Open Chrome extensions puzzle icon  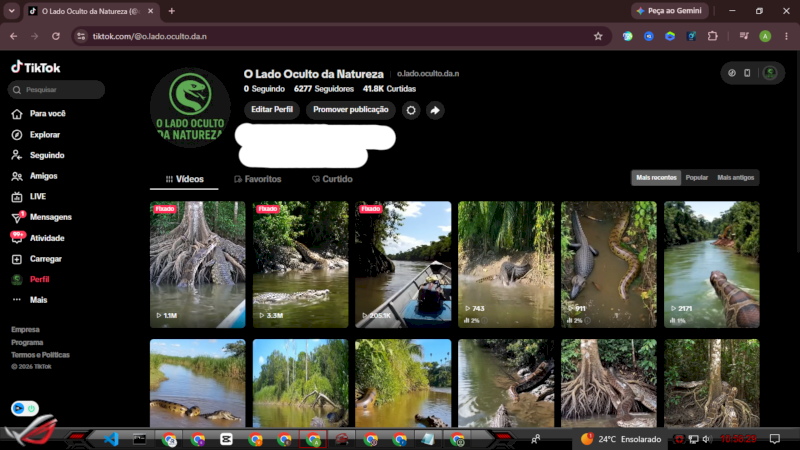tap(712, 36)
